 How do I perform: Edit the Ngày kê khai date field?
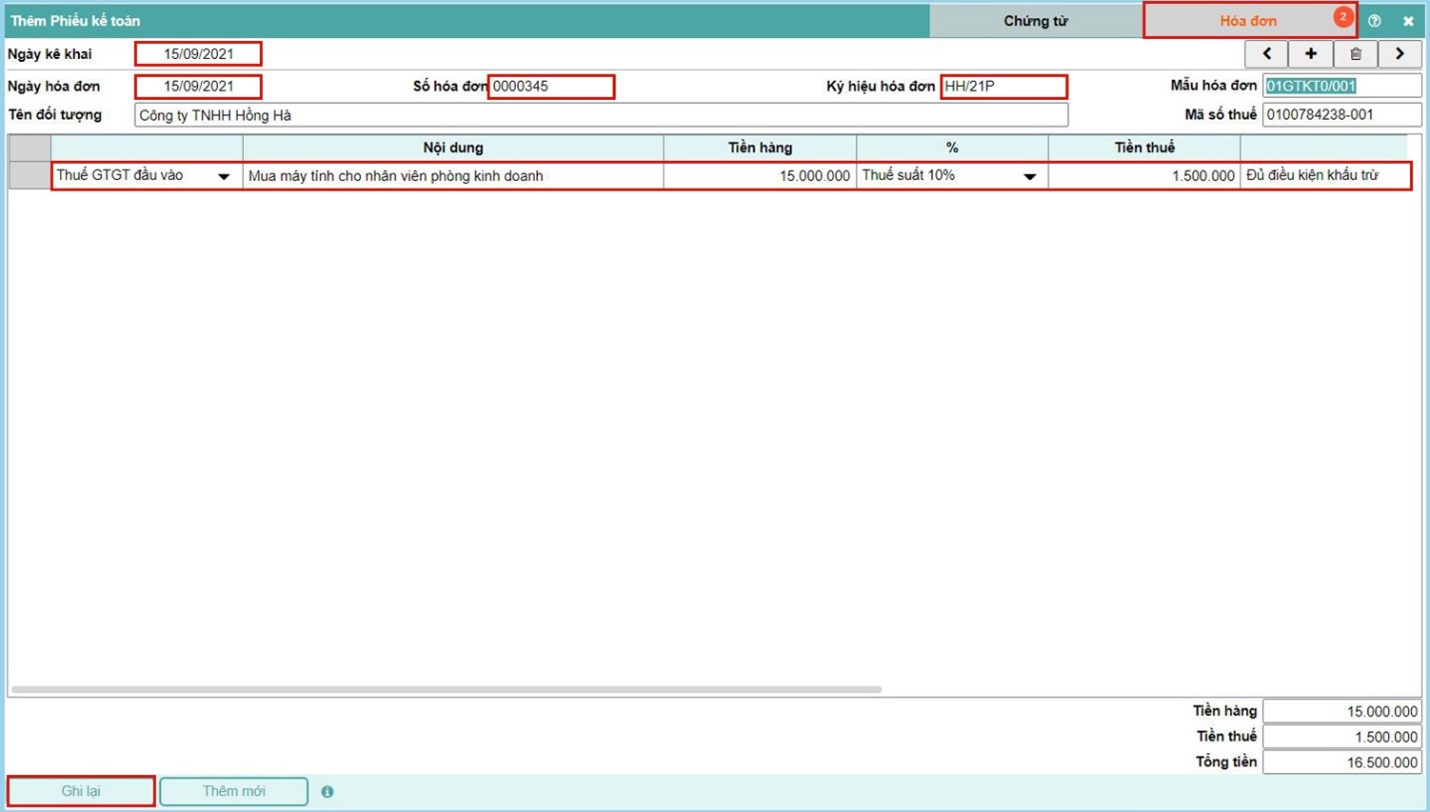pyautogui.click(x=198, y=54)
